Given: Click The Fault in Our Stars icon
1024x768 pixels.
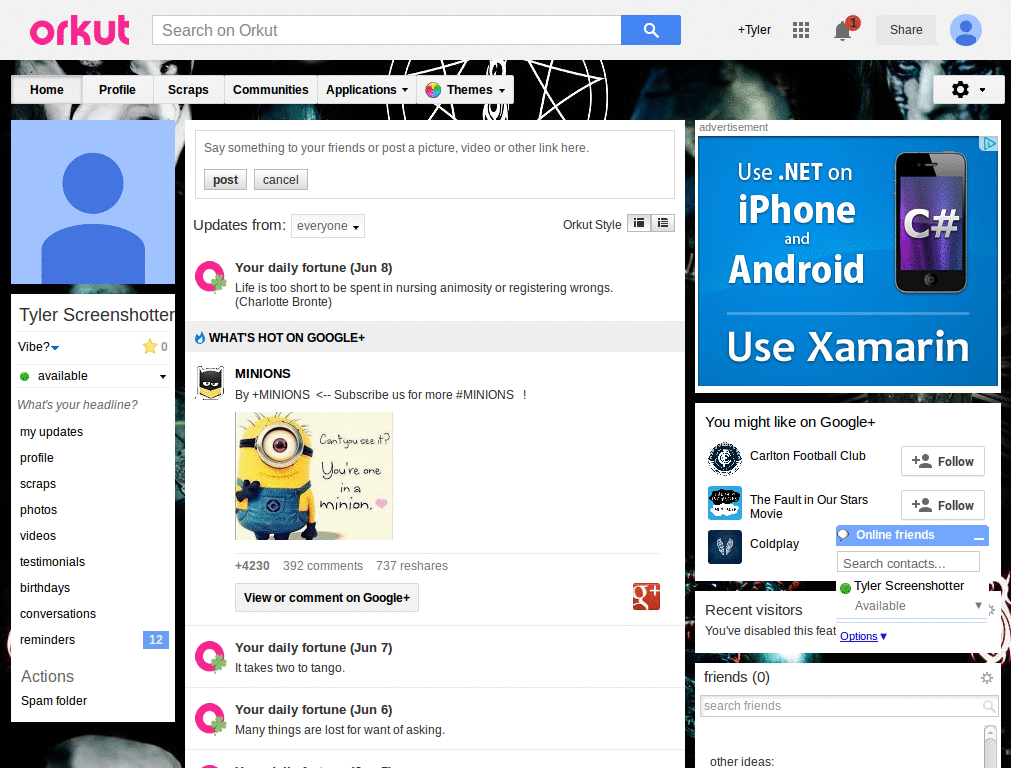Looking at the screenshot, I should [x=725, y=503].
